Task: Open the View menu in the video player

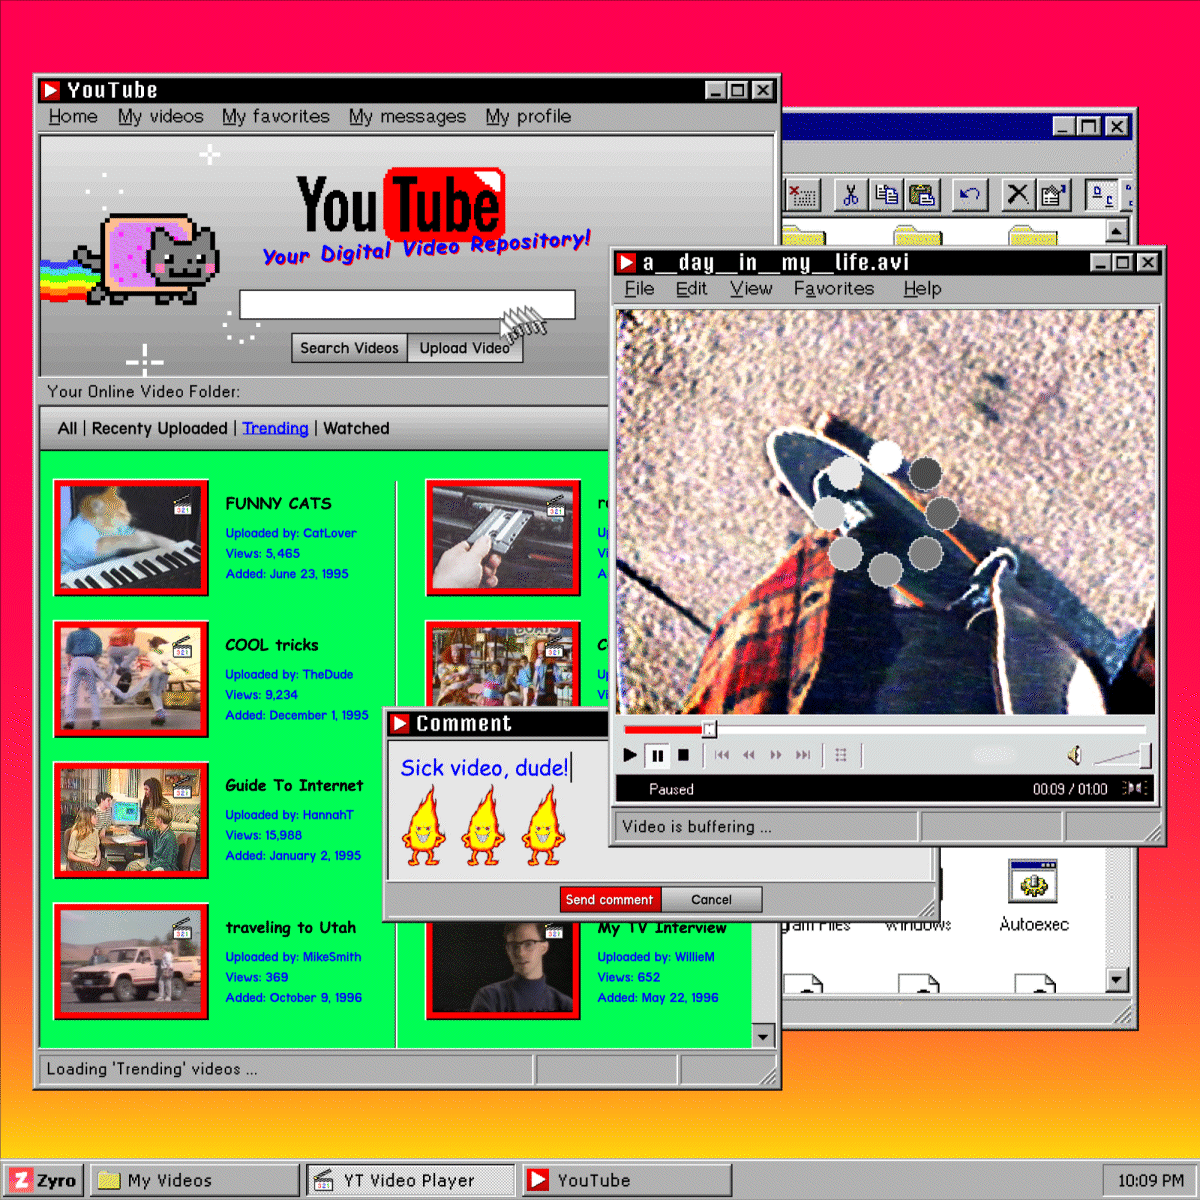Action: coord(751,288)
